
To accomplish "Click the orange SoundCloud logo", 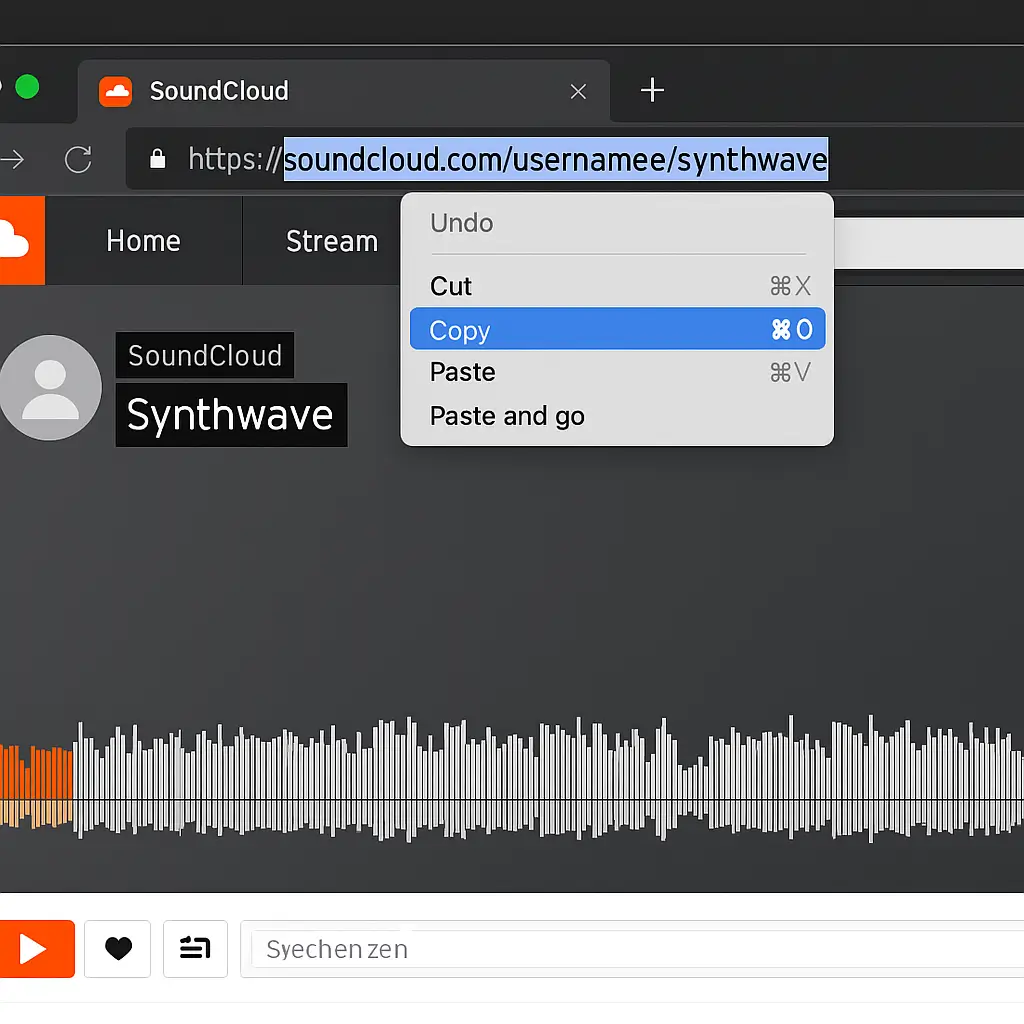I will tap(22, 240).
